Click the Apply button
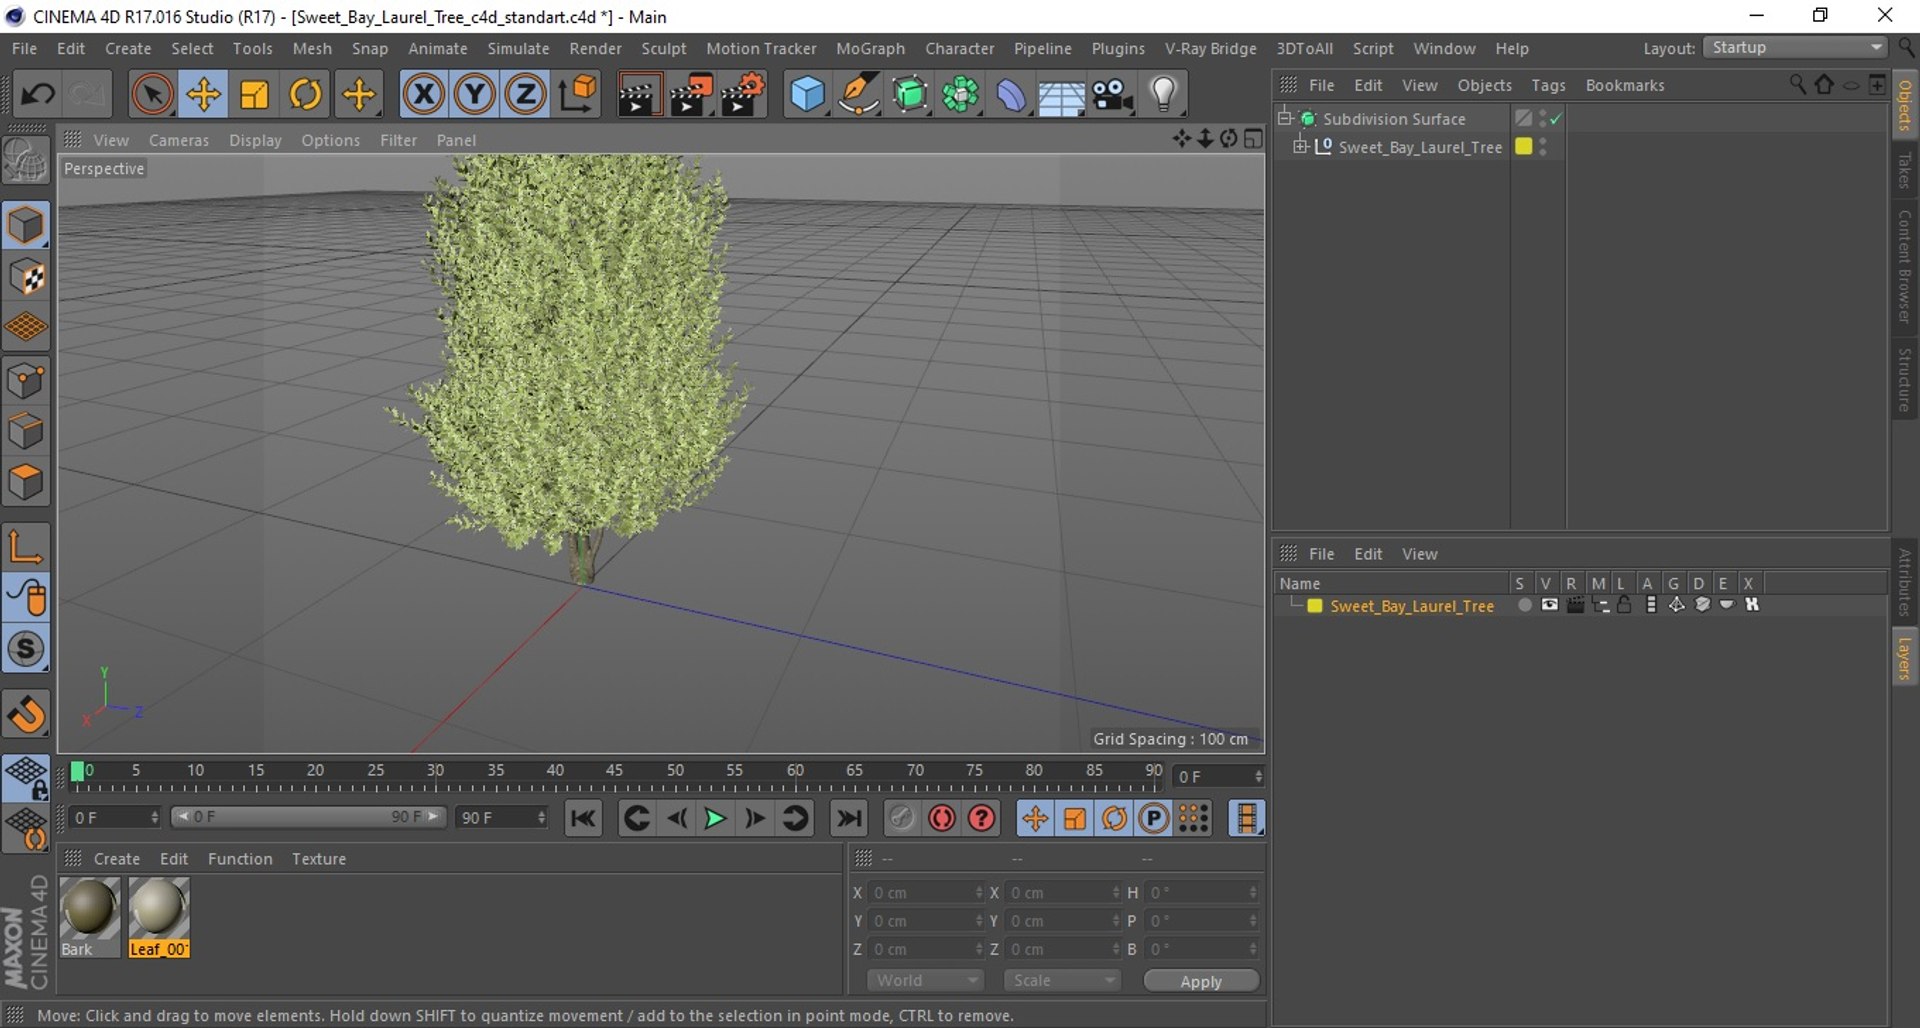This screenshot has height=1028, width=1920. 1201,981
